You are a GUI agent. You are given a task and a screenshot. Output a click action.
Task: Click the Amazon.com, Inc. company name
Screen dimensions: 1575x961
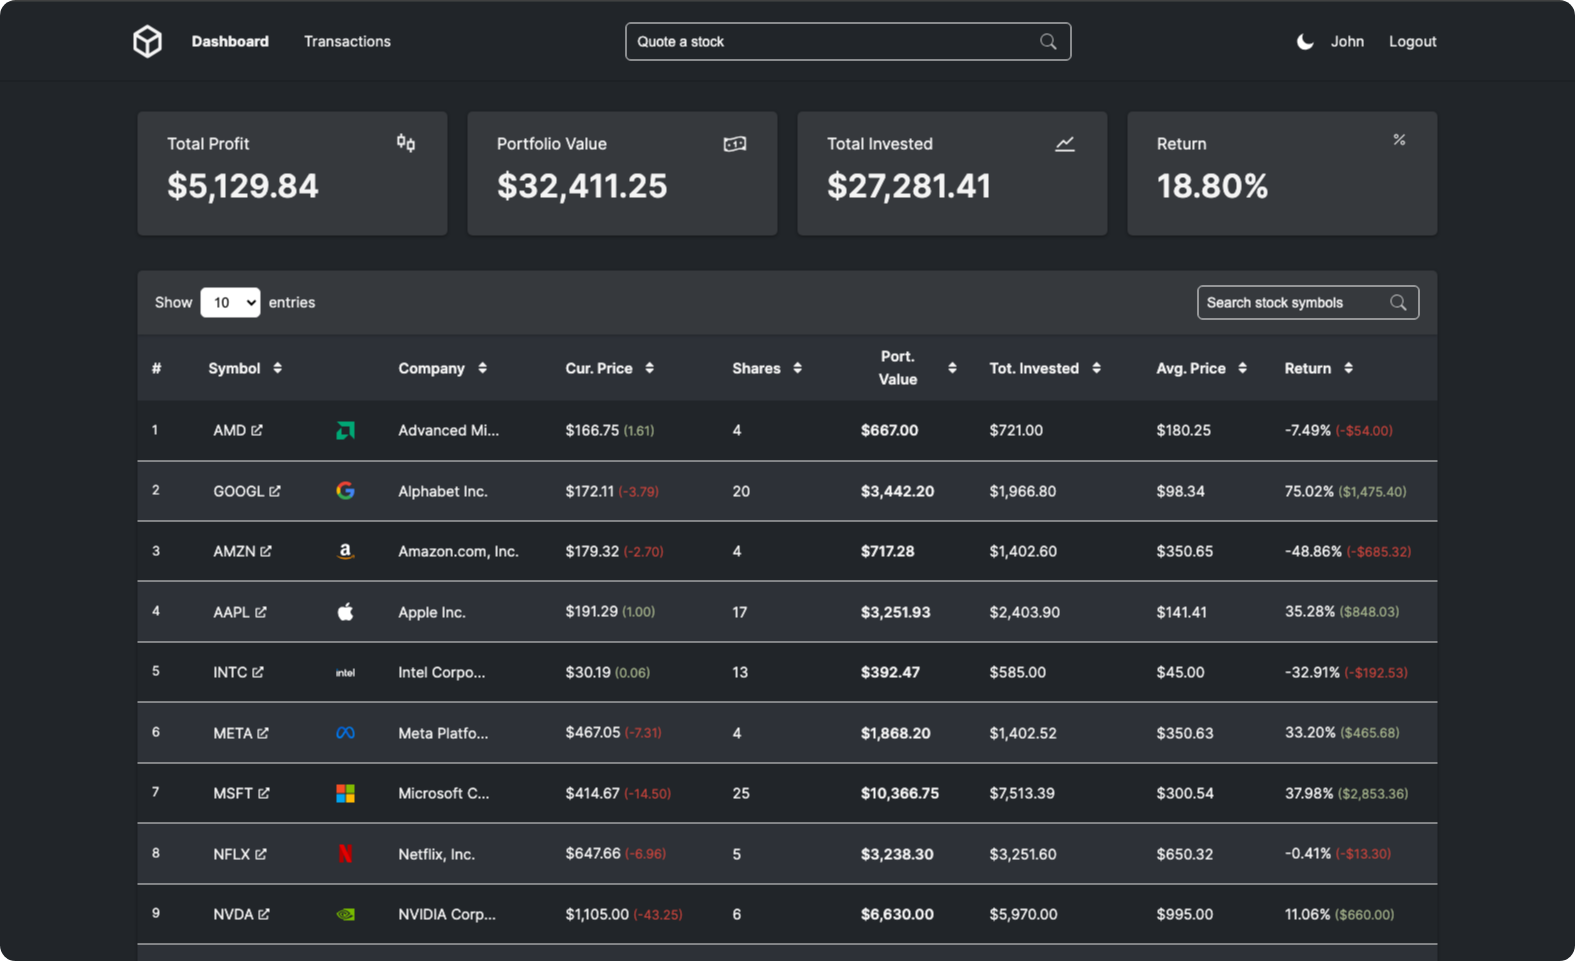click(x=458, y=551)
